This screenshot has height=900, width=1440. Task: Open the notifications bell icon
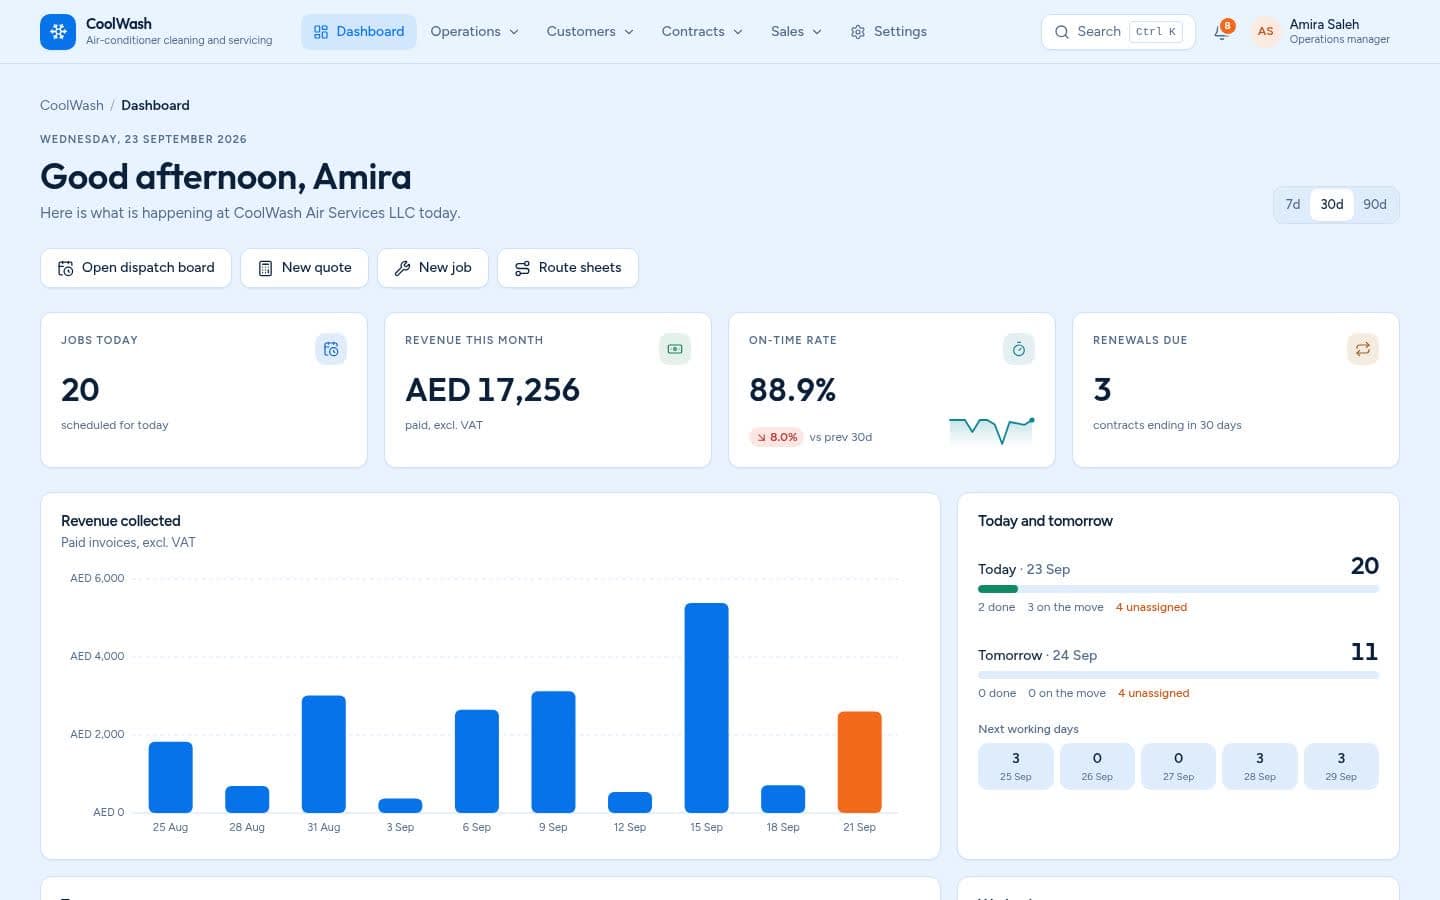1221,32
